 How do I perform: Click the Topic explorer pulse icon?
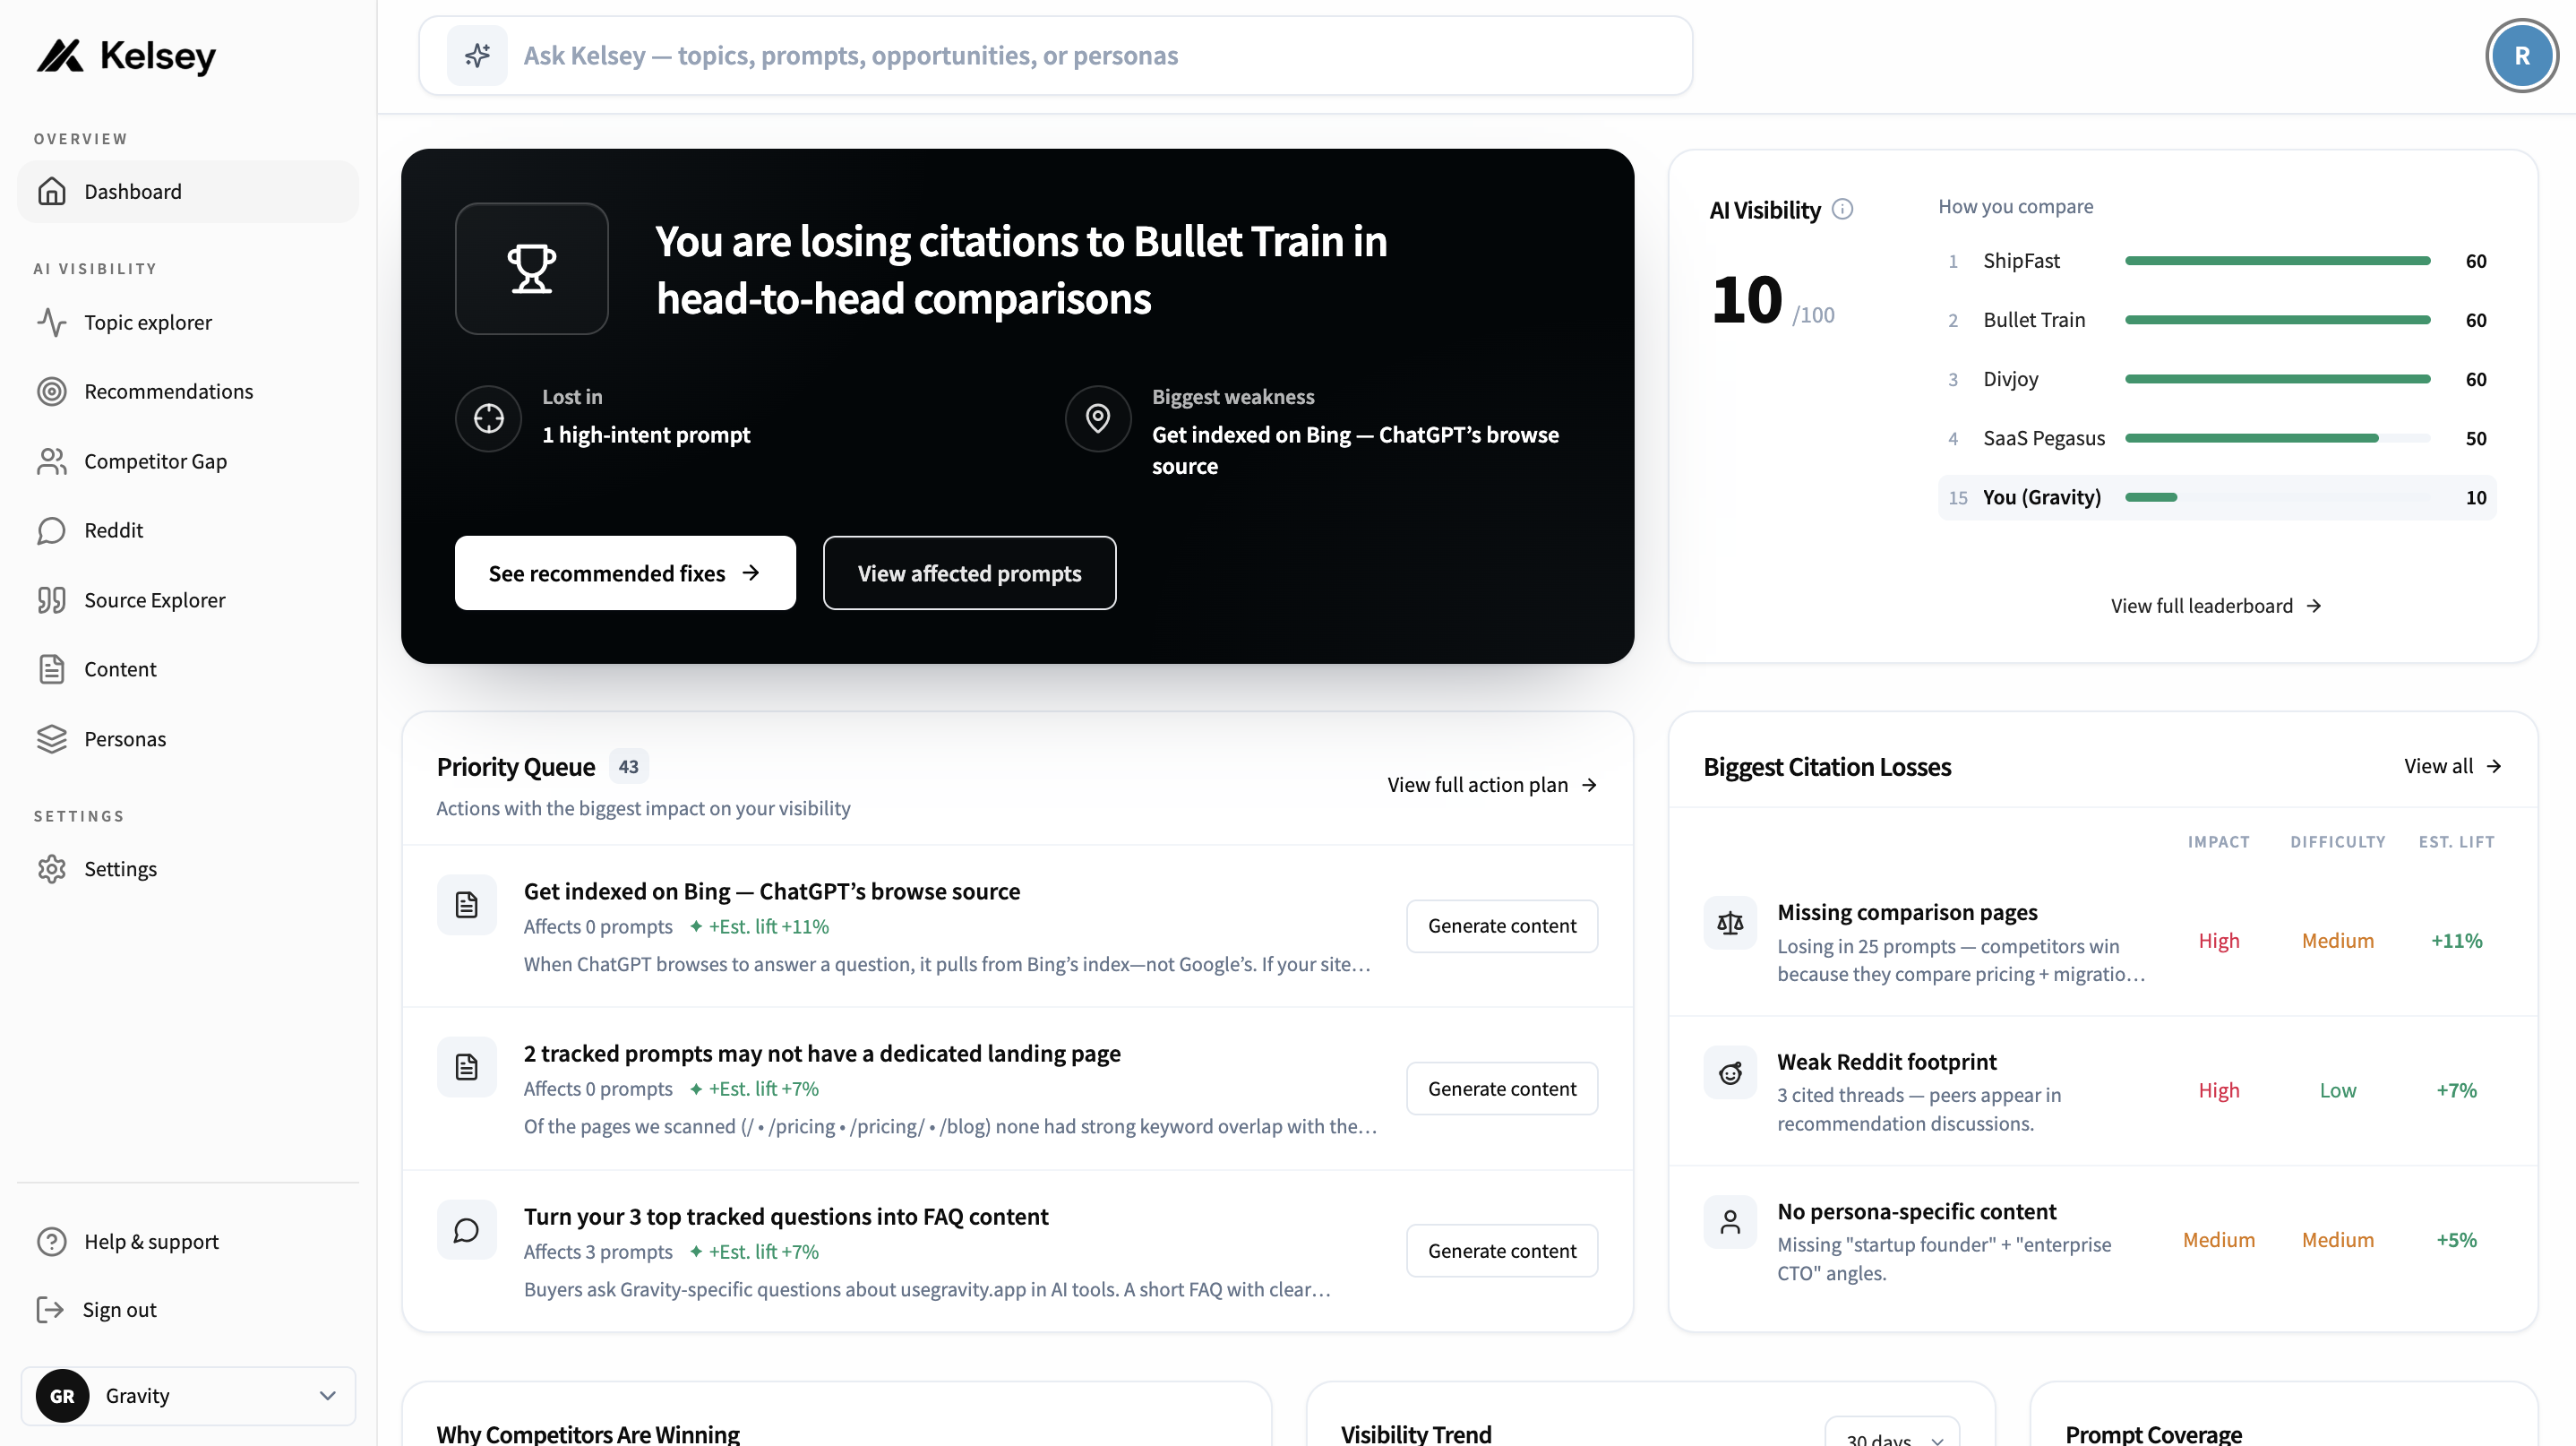(52, 322)
